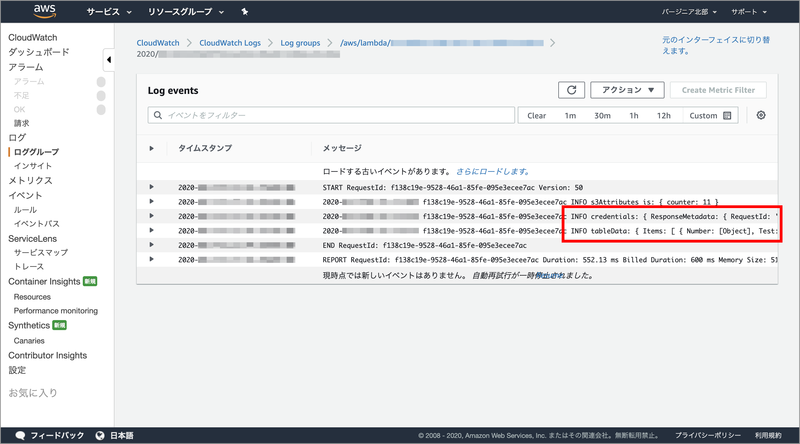Click the Clear time filter button
Image resolution: width=800 pixels, height=444 pixels.
(536, 115)
